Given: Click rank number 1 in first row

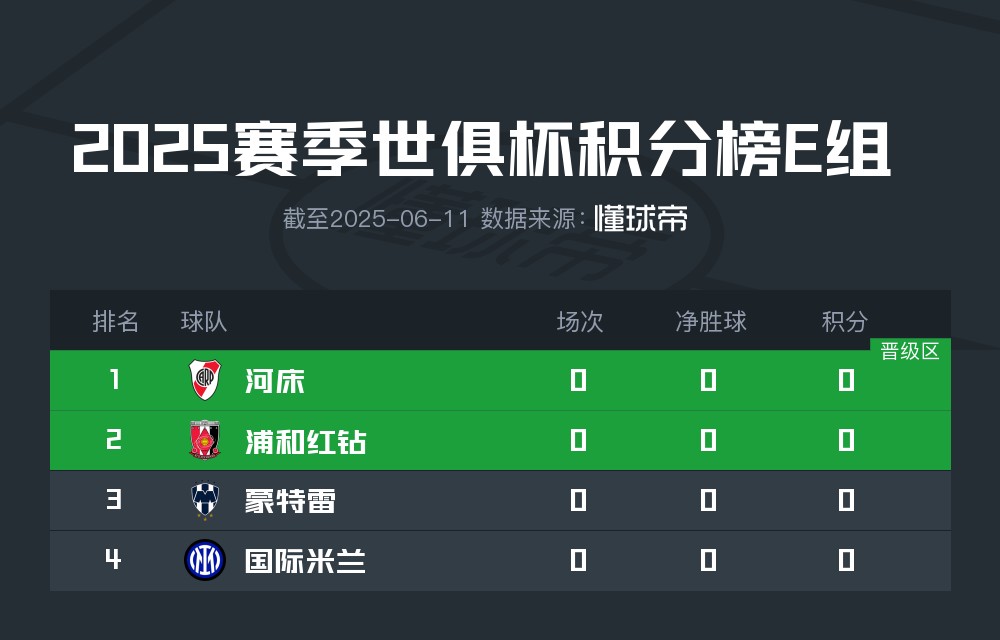Looking at the screenshot, I should click(x=115, y=379).
